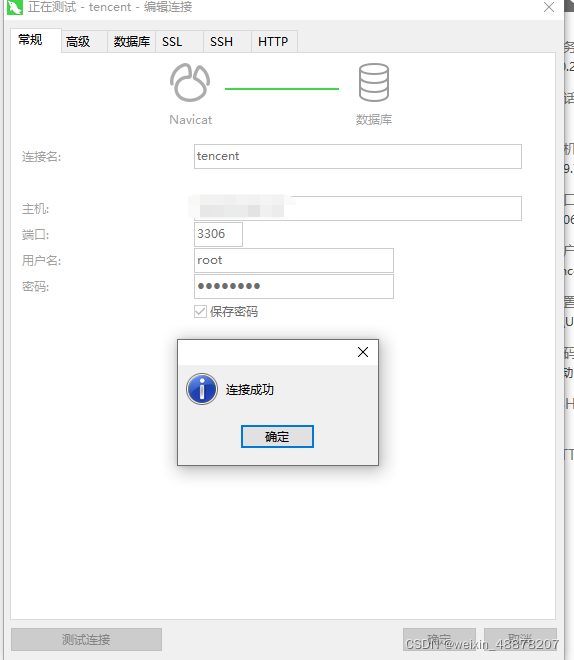Image resolution: width=574 pixels, height=660 pixels.
Task: Toggle the 保存密码 checkbox
Action: point(200,312)
